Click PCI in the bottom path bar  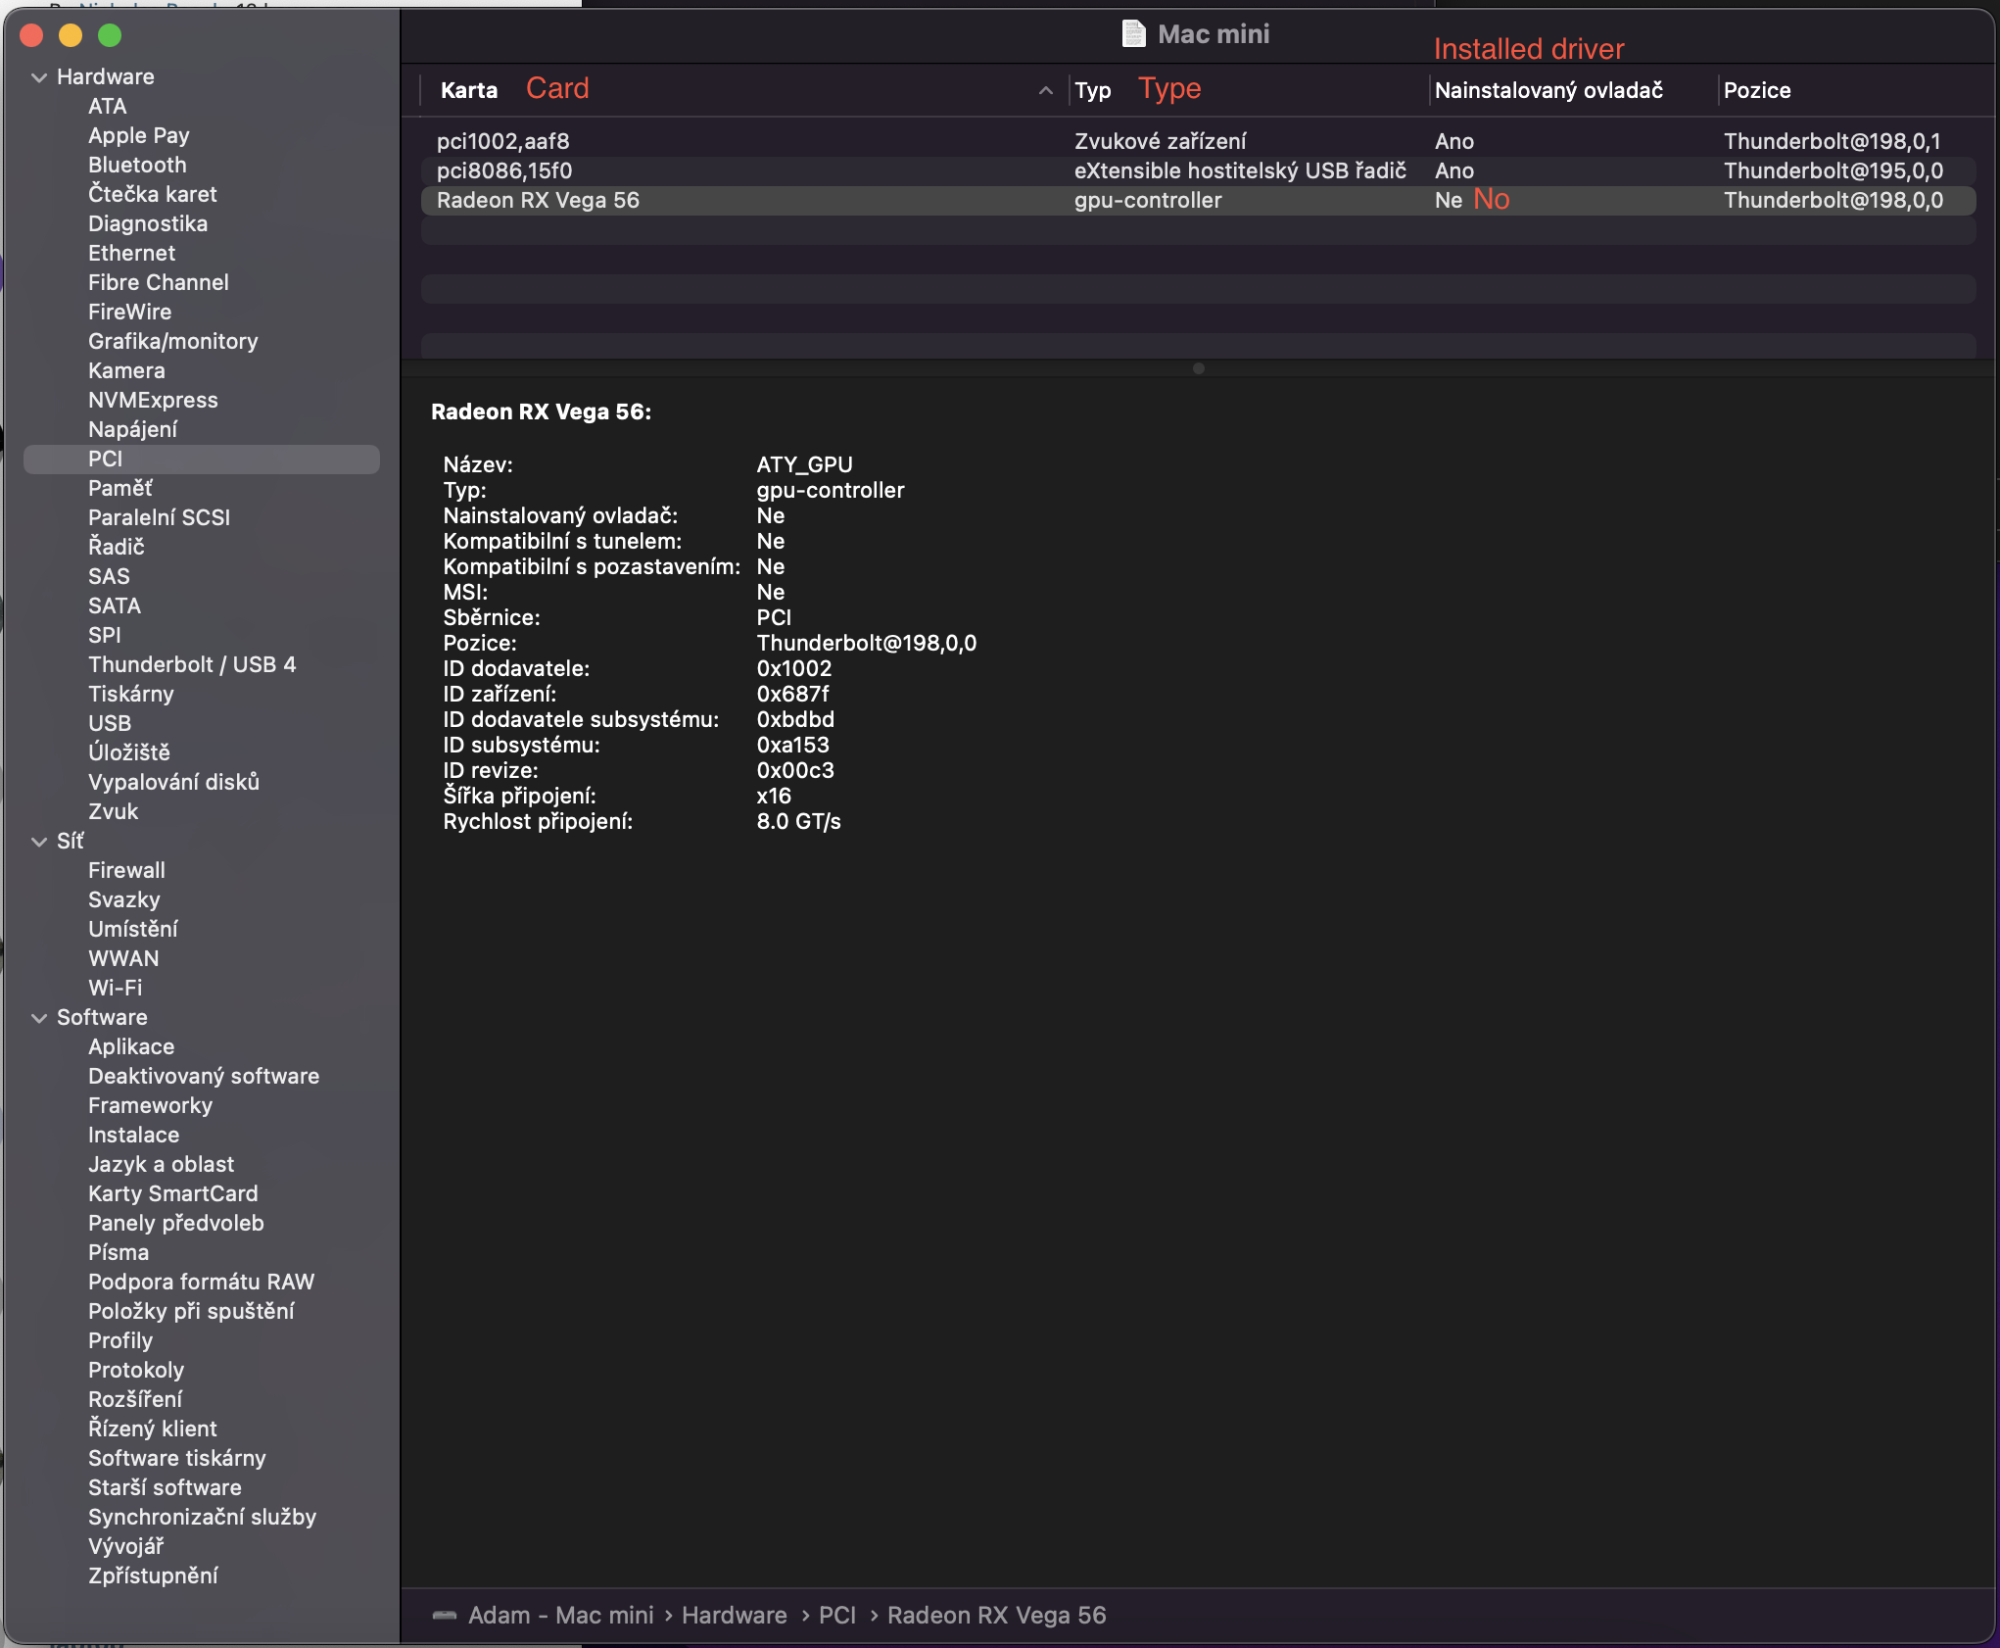[837, 1616]
